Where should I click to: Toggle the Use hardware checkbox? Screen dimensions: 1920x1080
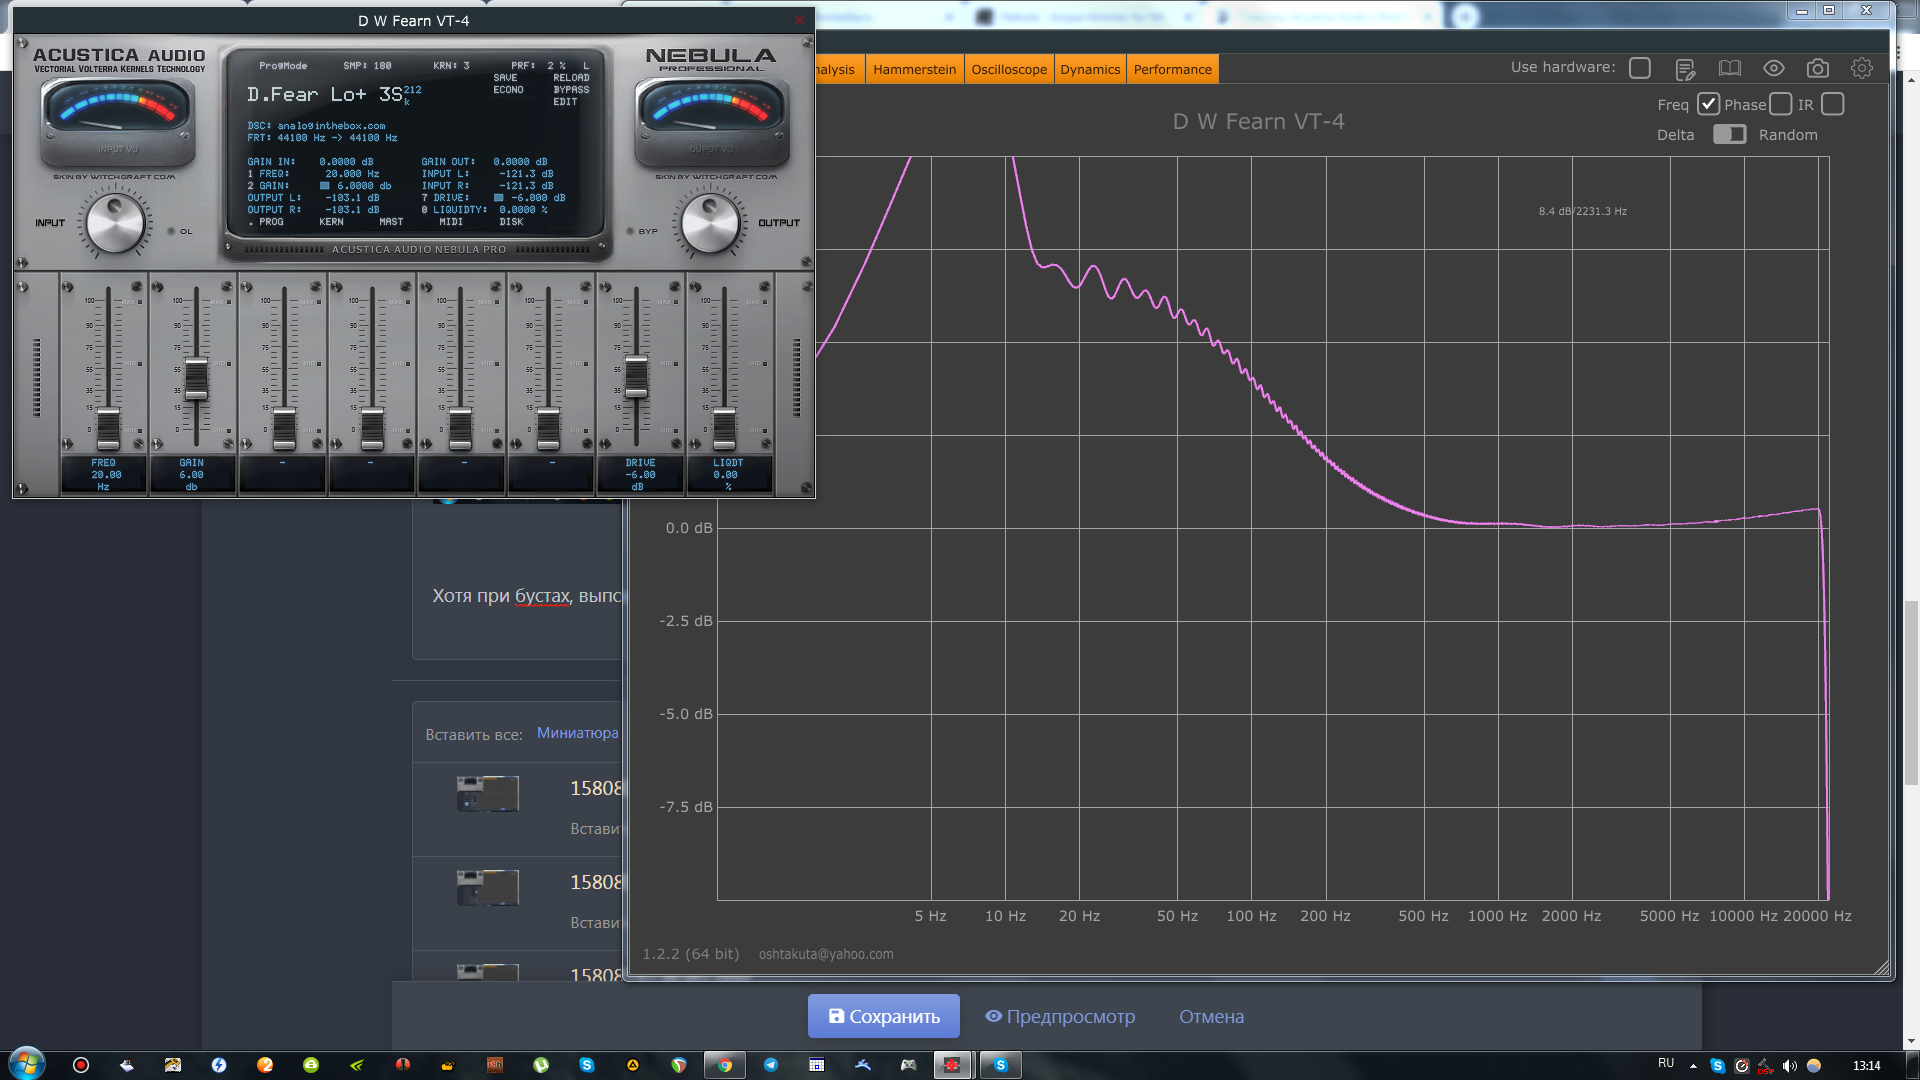(1640, 68)
